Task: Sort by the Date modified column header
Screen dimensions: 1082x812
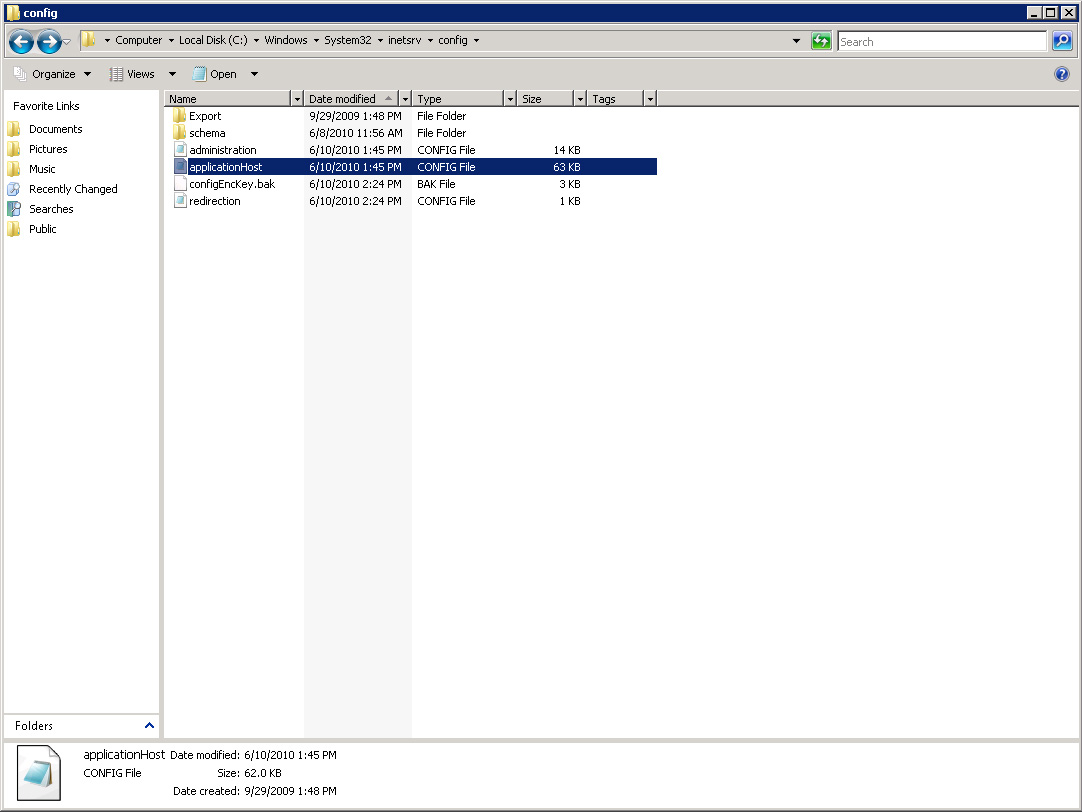Action: click(351, 99)
